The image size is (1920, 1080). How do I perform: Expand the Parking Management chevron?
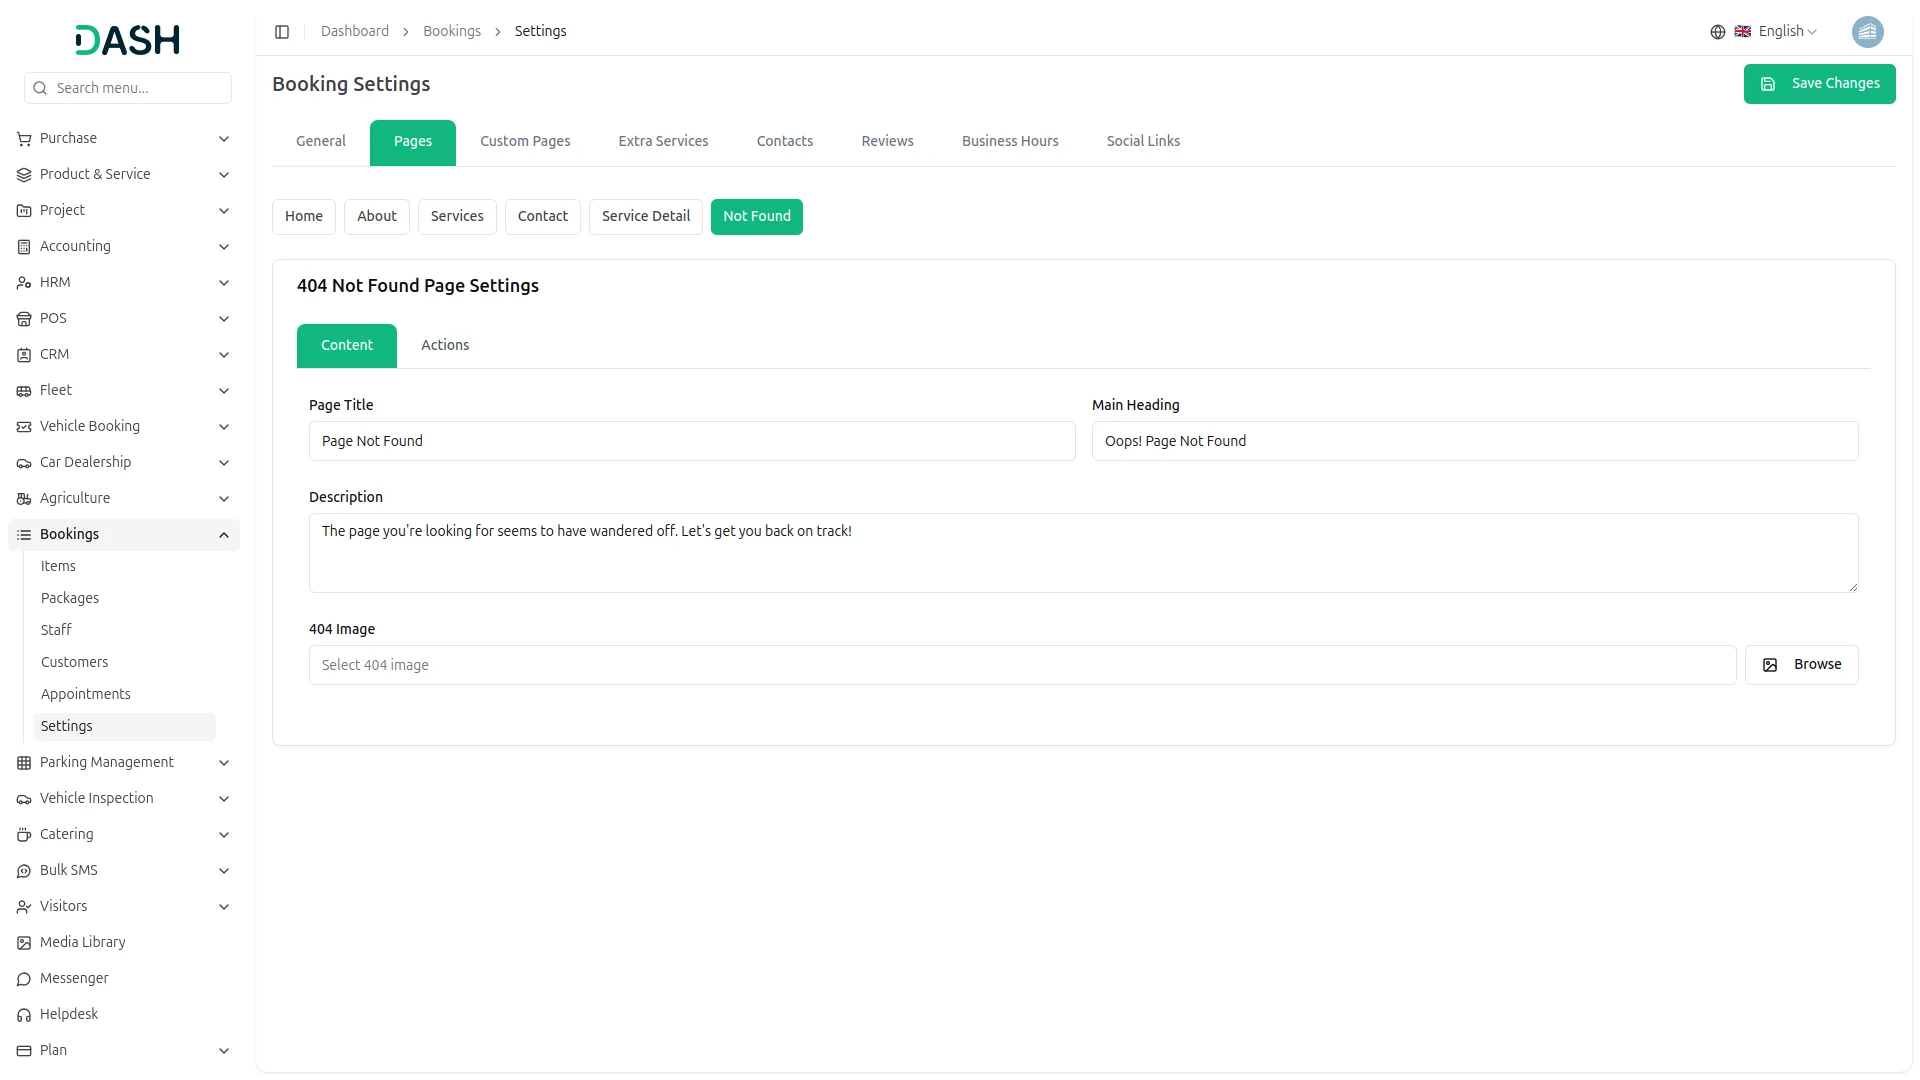[224, 763]
